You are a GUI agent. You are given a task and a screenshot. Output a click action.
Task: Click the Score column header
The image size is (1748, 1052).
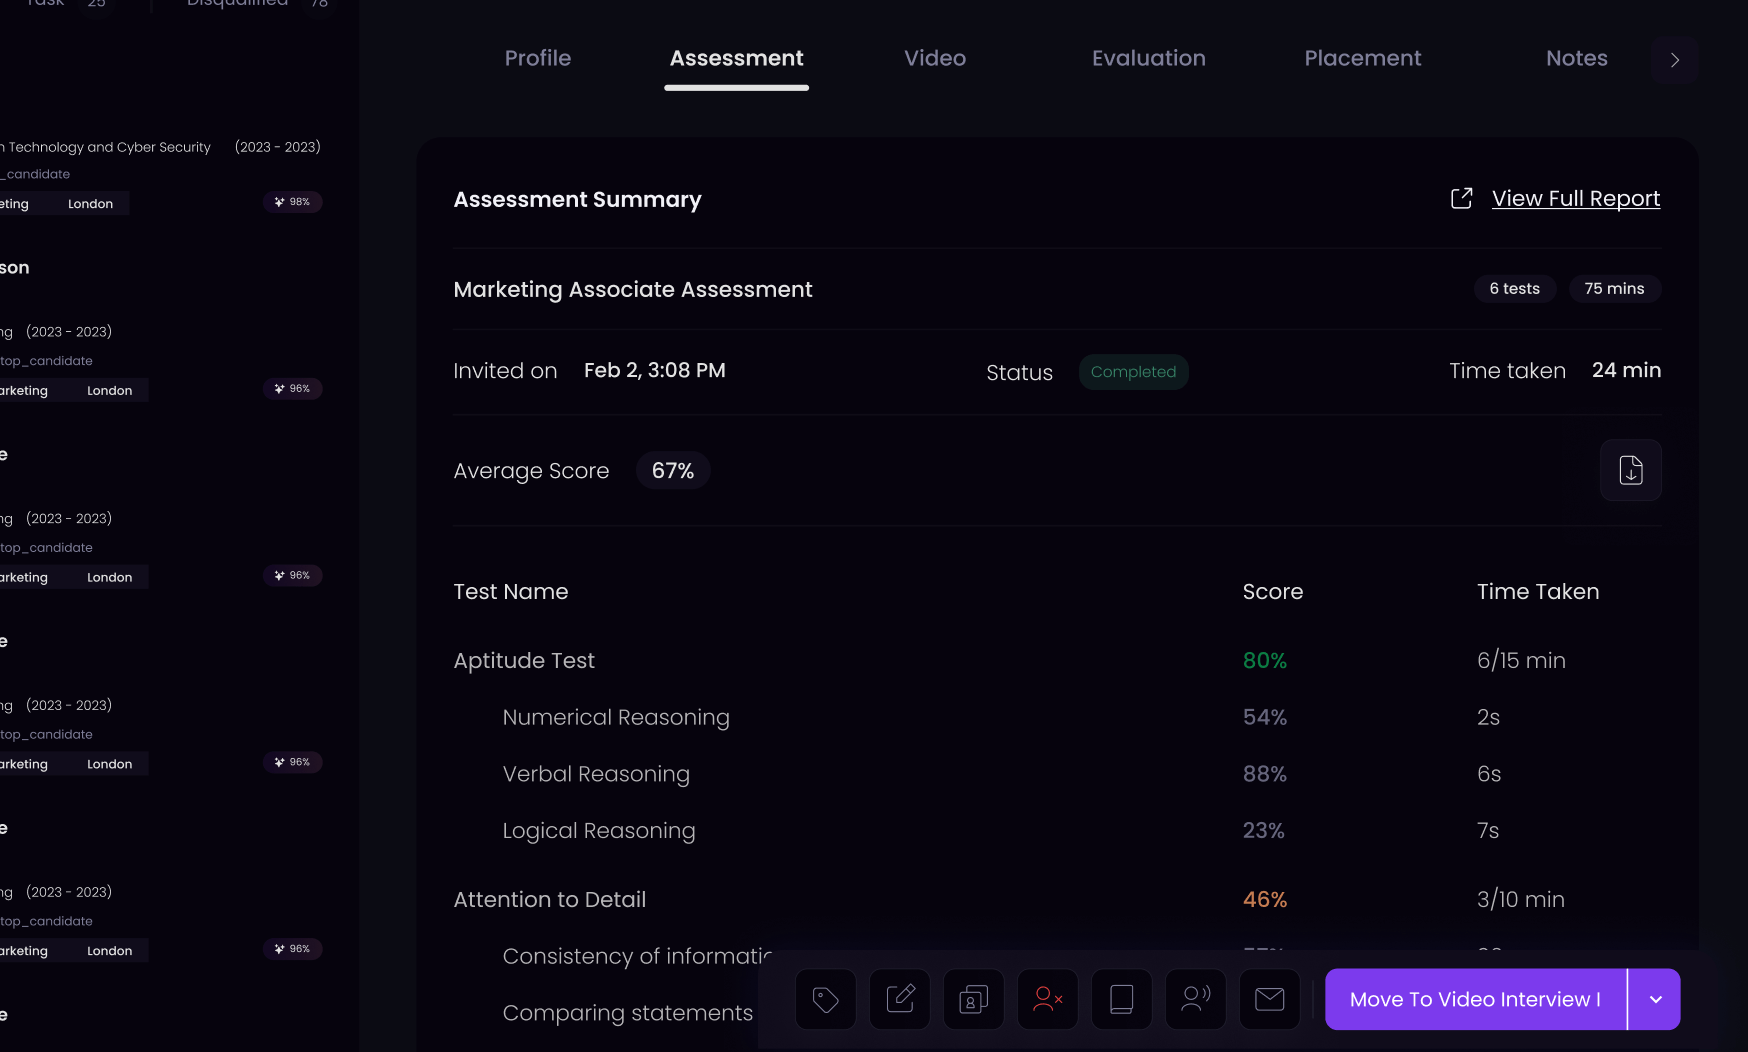pos(1272,592)
